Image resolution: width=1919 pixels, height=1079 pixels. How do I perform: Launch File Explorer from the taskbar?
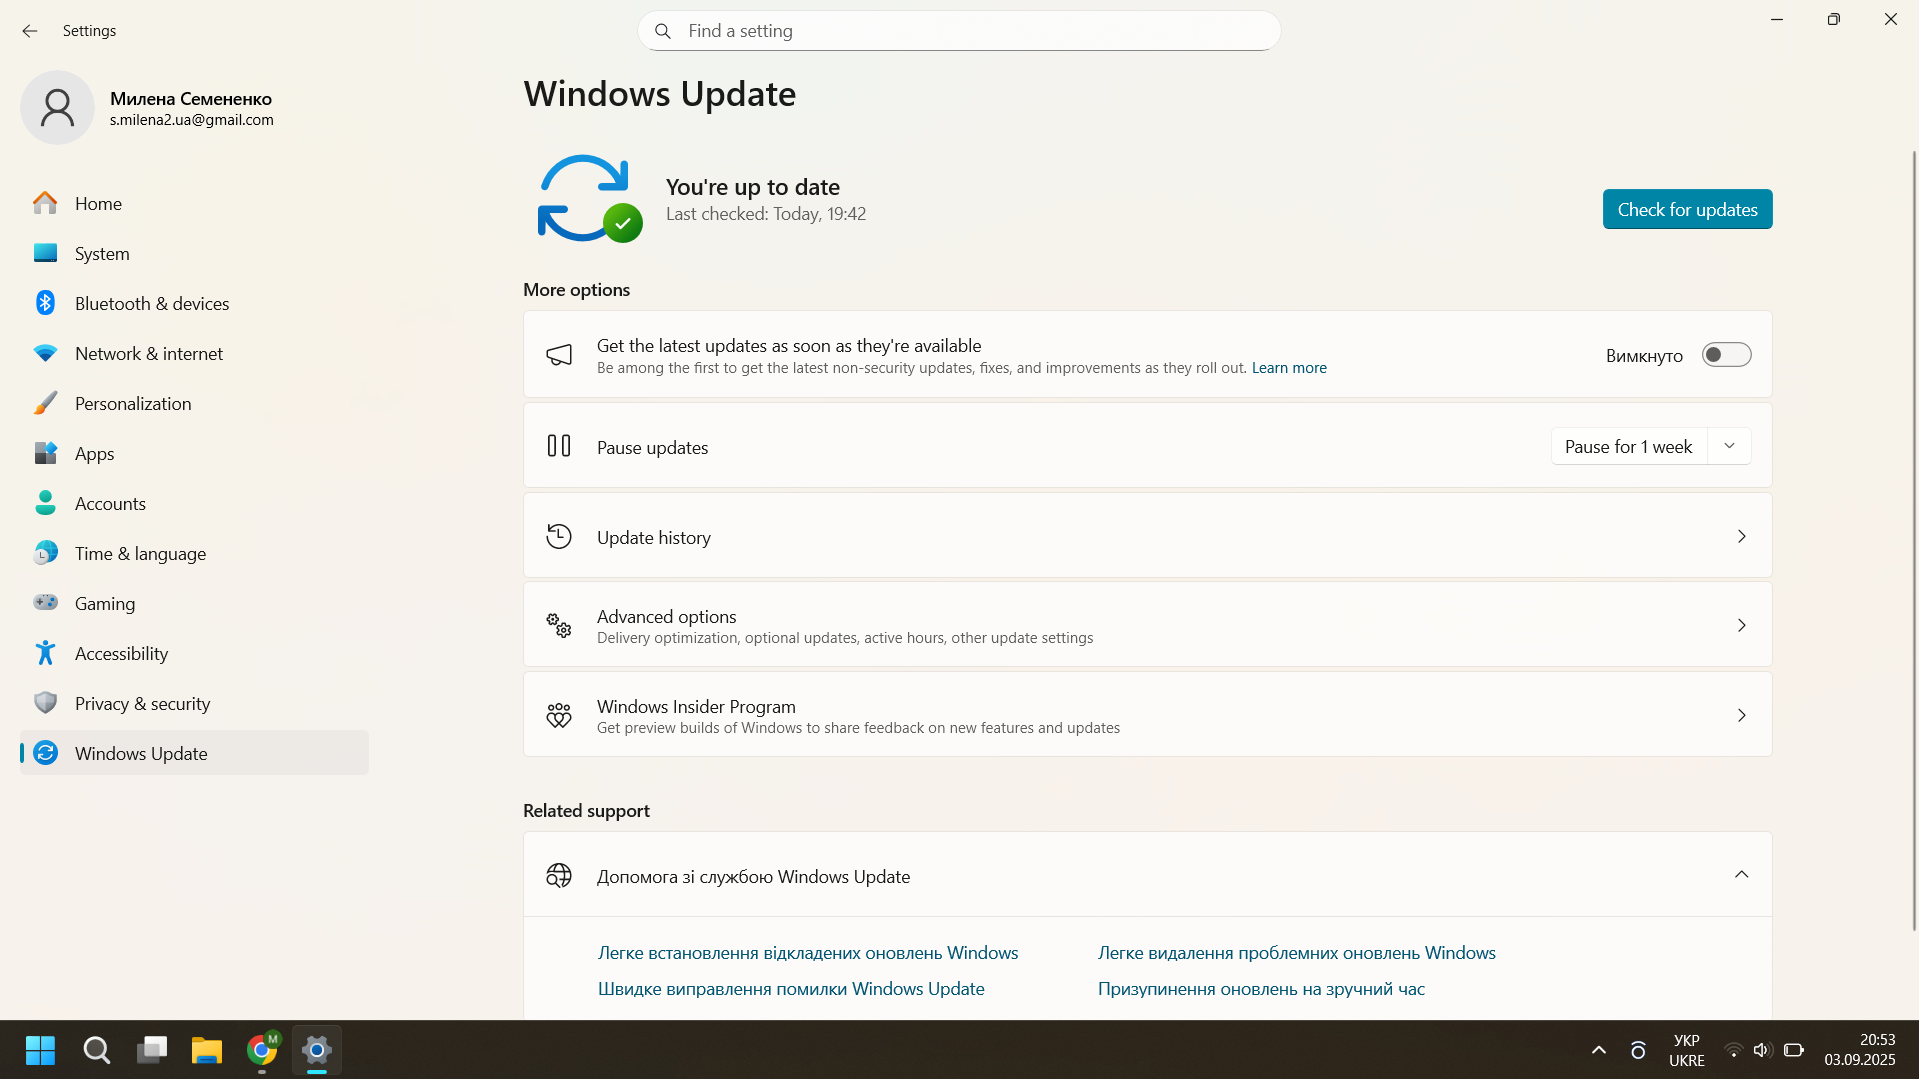pyautogui.click(x=207, y=1050)
